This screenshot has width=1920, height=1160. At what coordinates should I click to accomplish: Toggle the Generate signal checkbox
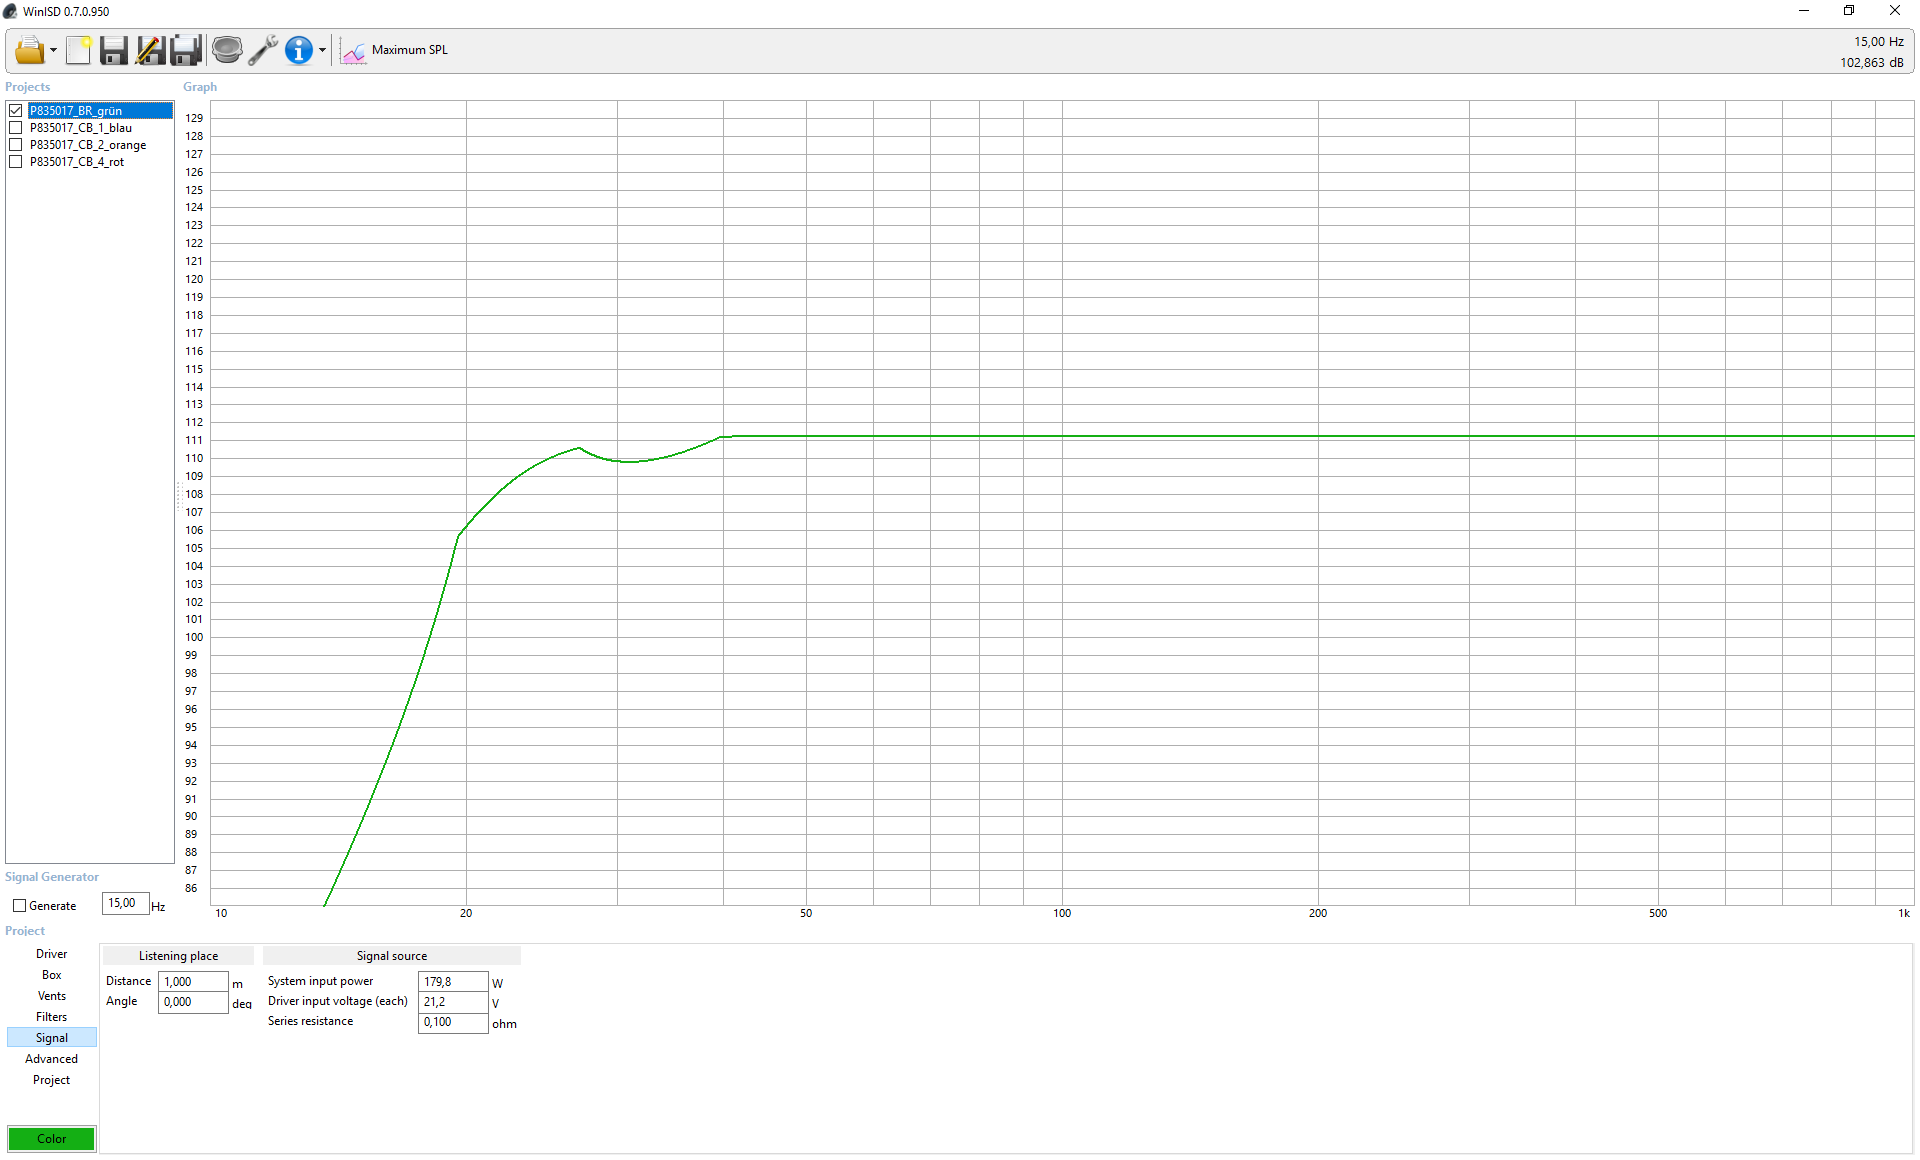click(x=19, y=906)
